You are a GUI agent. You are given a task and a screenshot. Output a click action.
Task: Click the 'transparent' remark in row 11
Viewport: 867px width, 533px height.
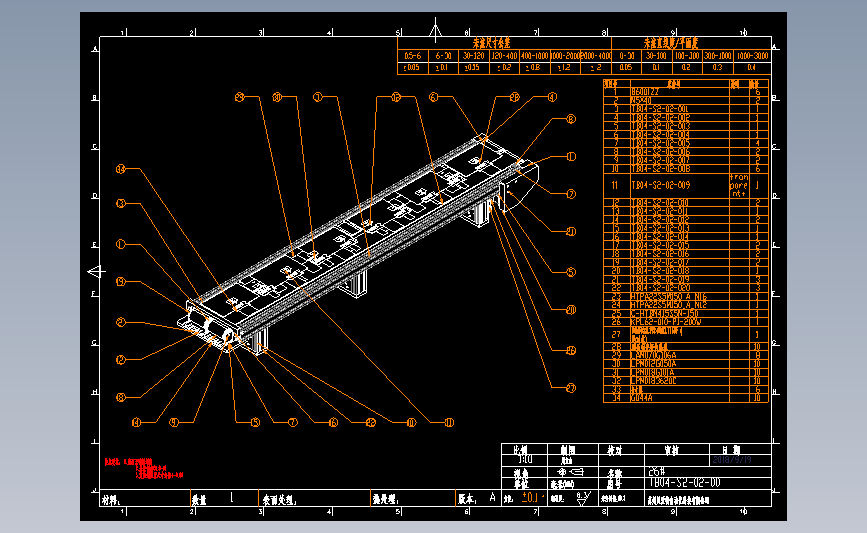point(739,185)
